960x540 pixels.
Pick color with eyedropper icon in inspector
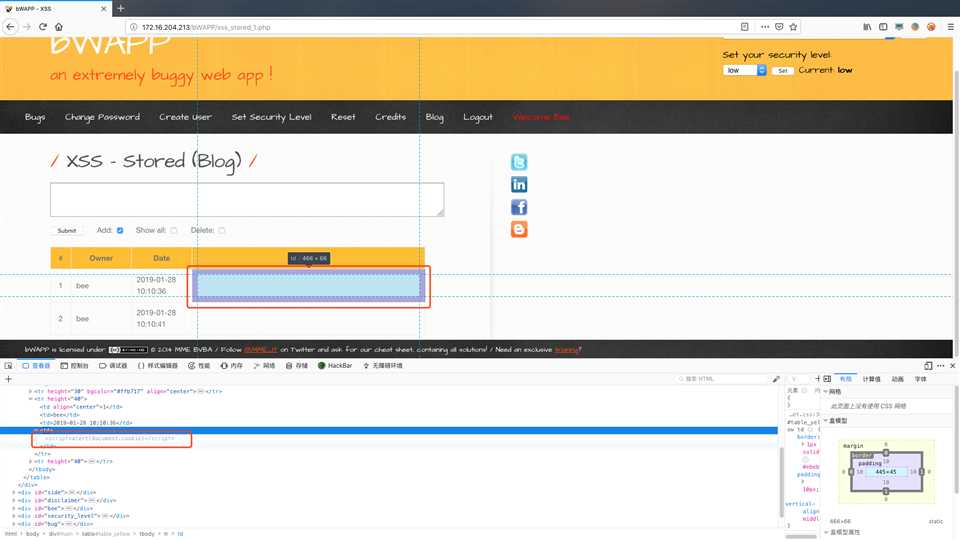coord(776,379)
